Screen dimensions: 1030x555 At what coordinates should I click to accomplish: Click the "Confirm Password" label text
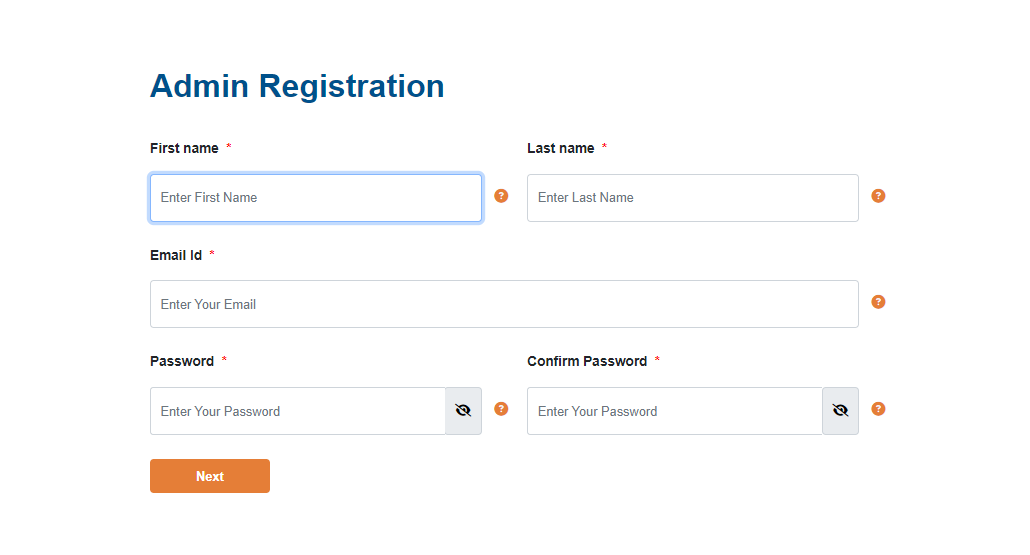[x=587, y=361]
